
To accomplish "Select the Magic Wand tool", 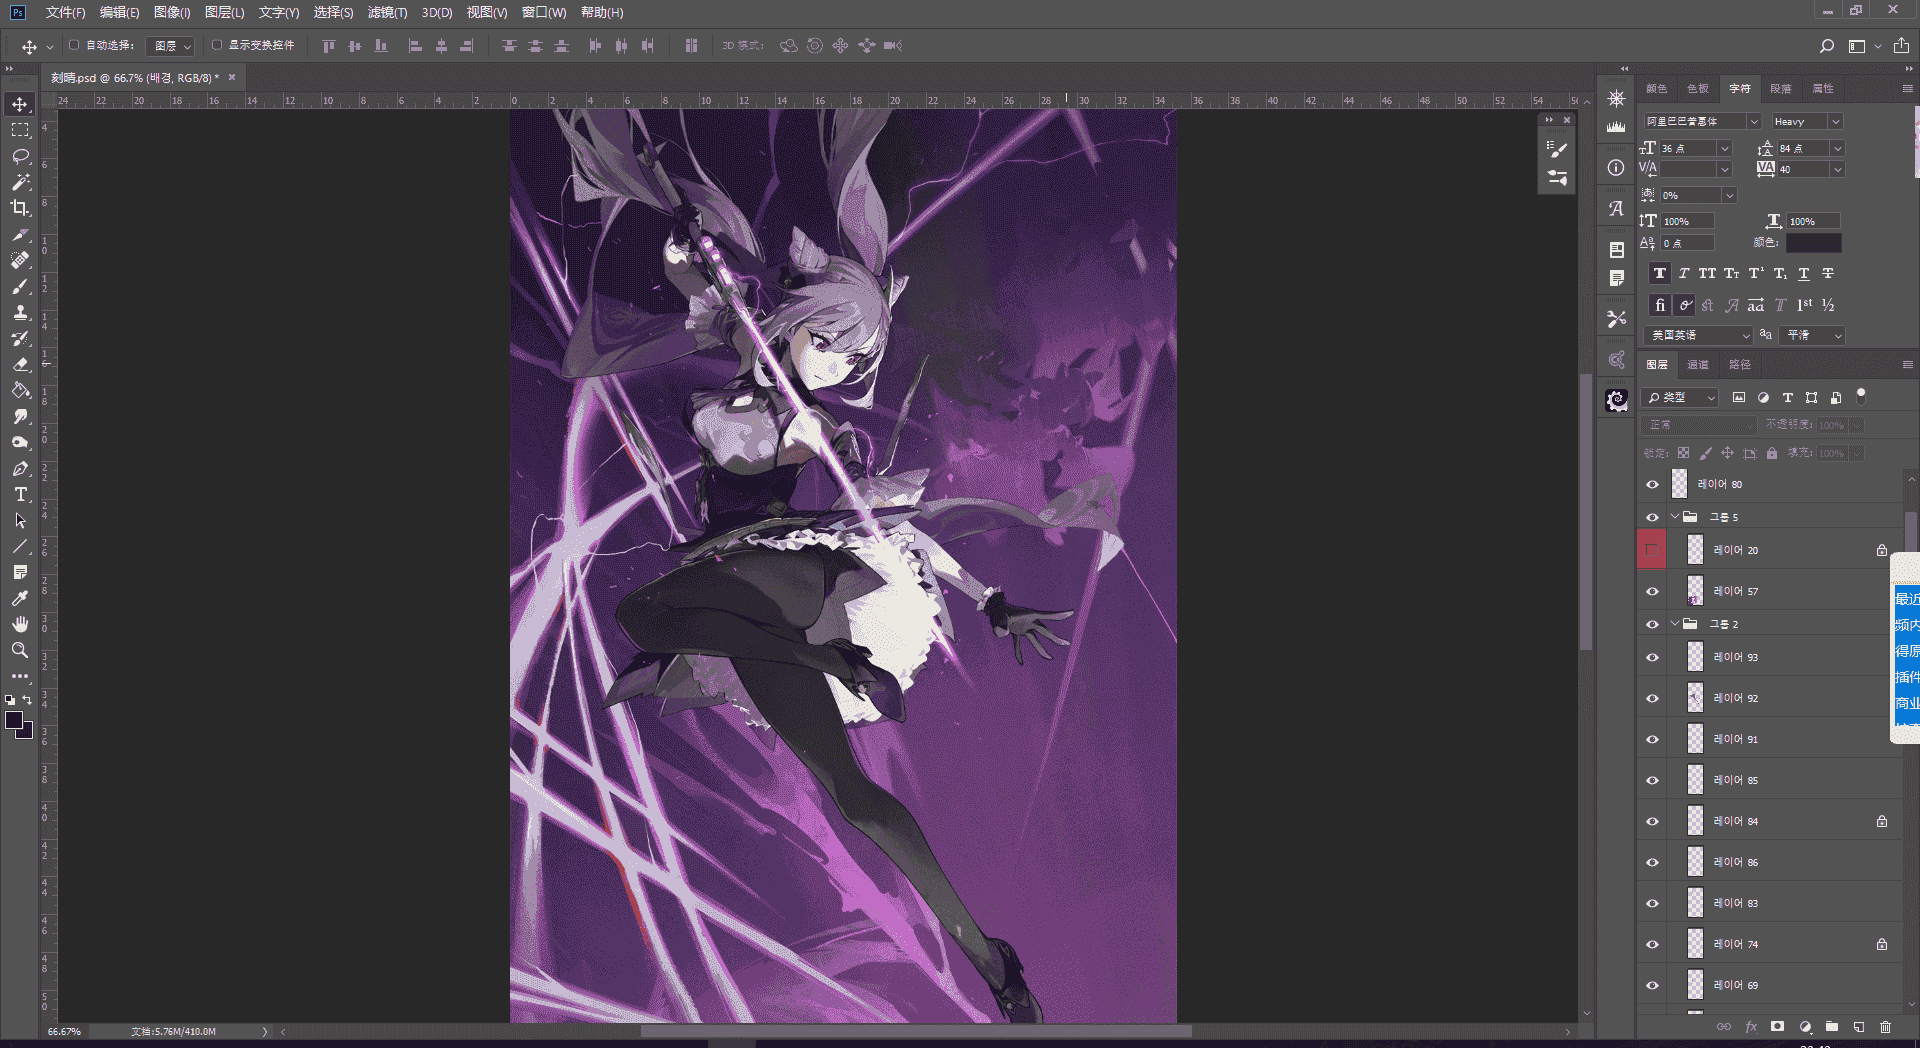I will point(20,182).
